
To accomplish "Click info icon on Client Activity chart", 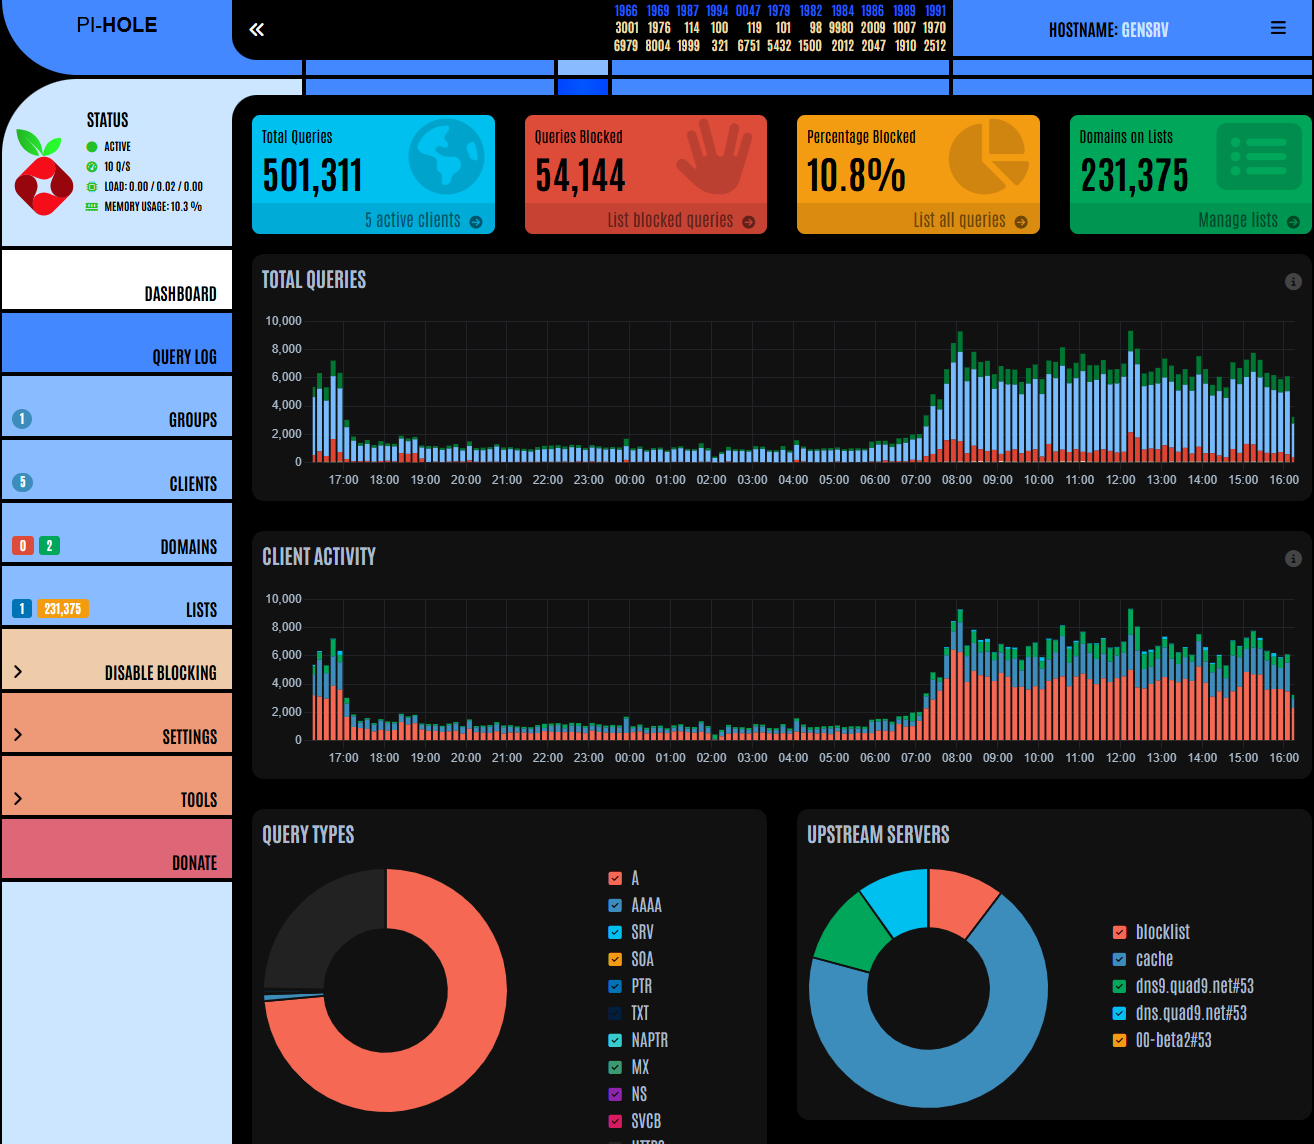I will point(1293,559).
